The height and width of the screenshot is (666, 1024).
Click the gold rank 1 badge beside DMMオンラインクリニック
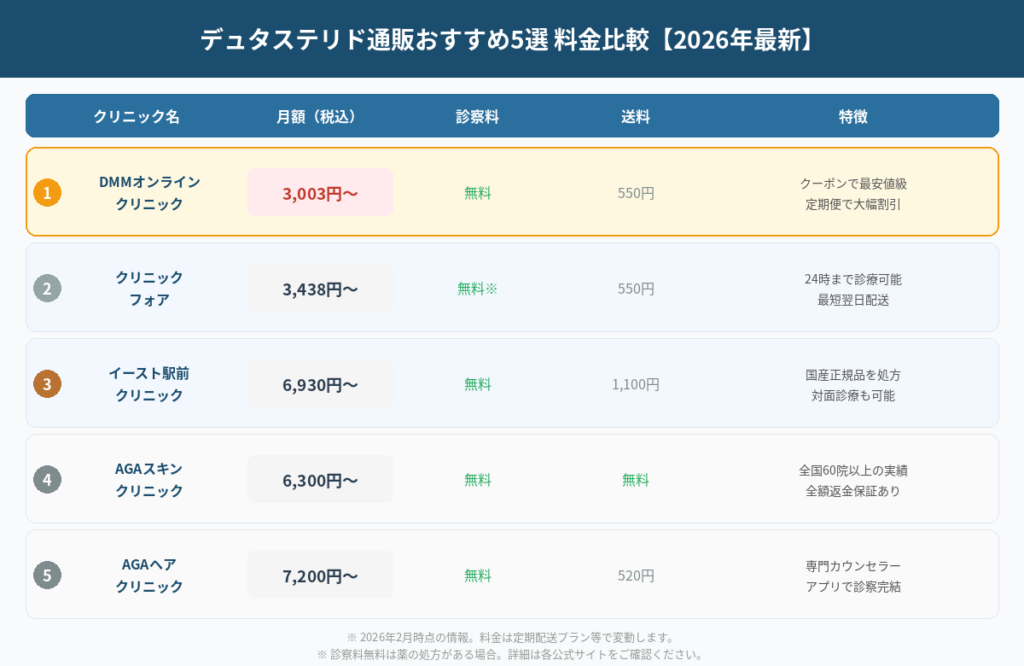pos(47,192)
